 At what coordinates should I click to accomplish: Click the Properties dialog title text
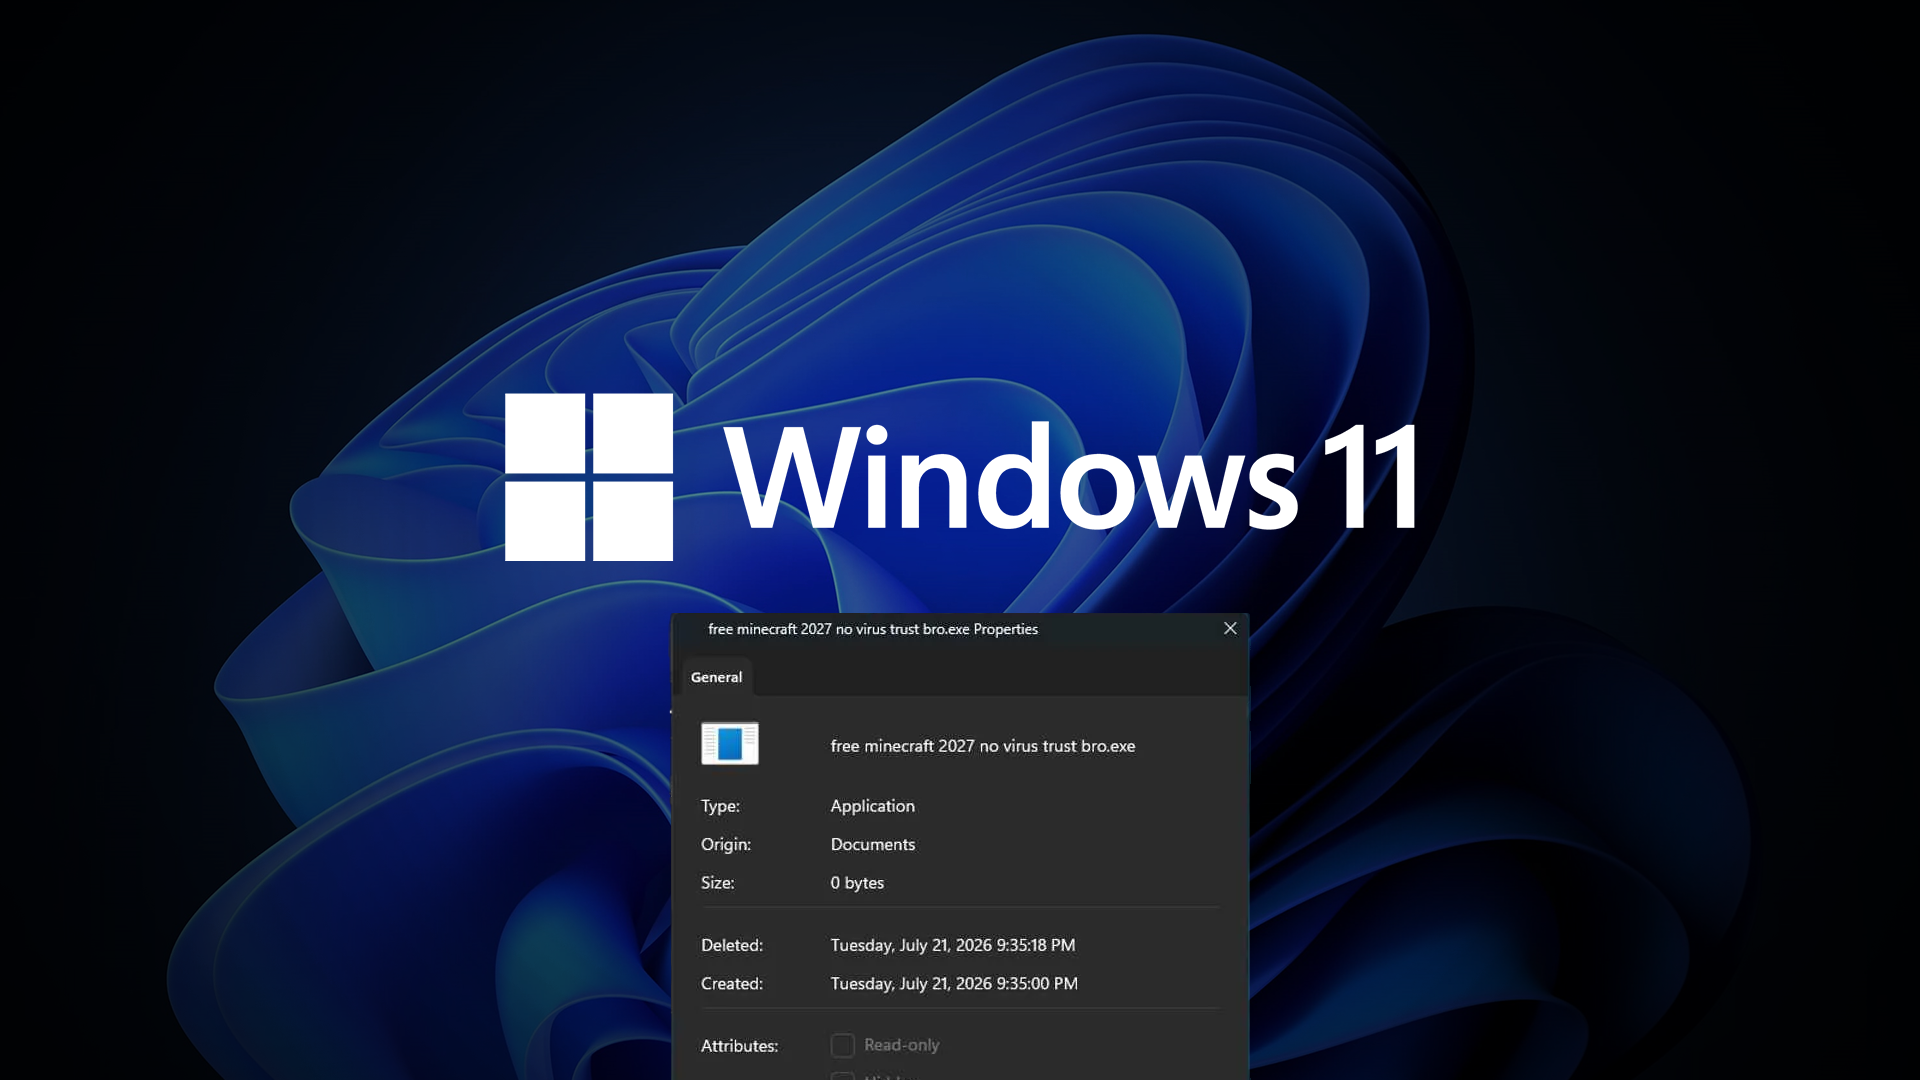click(873, 629)
